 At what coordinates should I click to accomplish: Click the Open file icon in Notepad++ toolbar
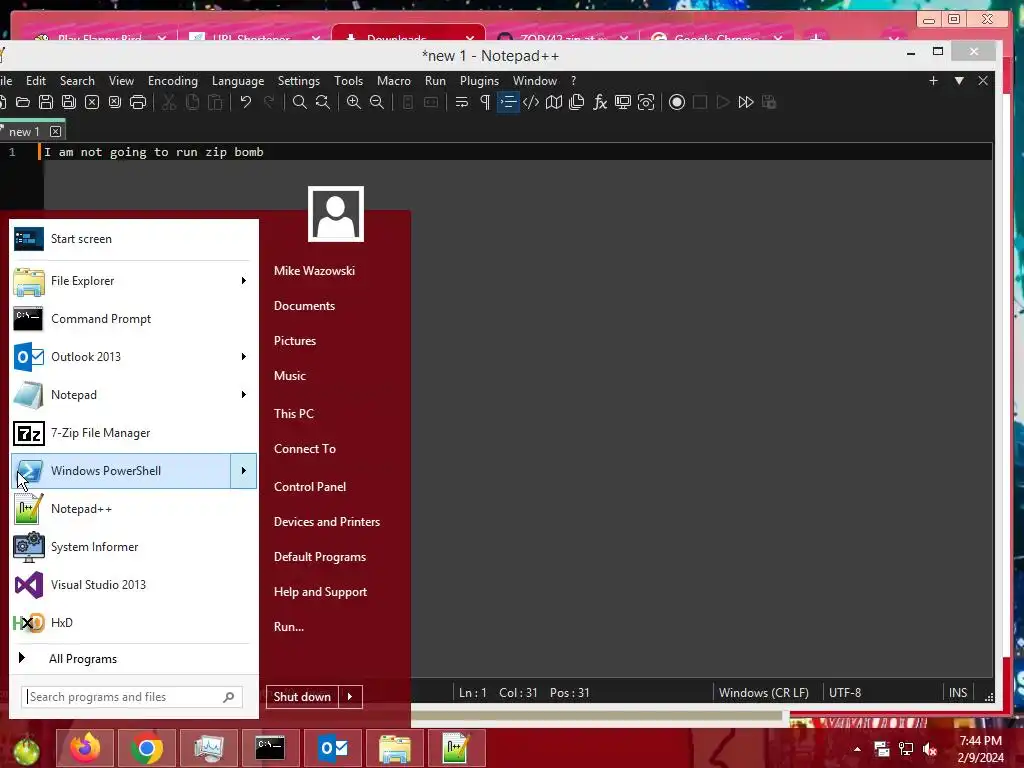pos(23,102)
